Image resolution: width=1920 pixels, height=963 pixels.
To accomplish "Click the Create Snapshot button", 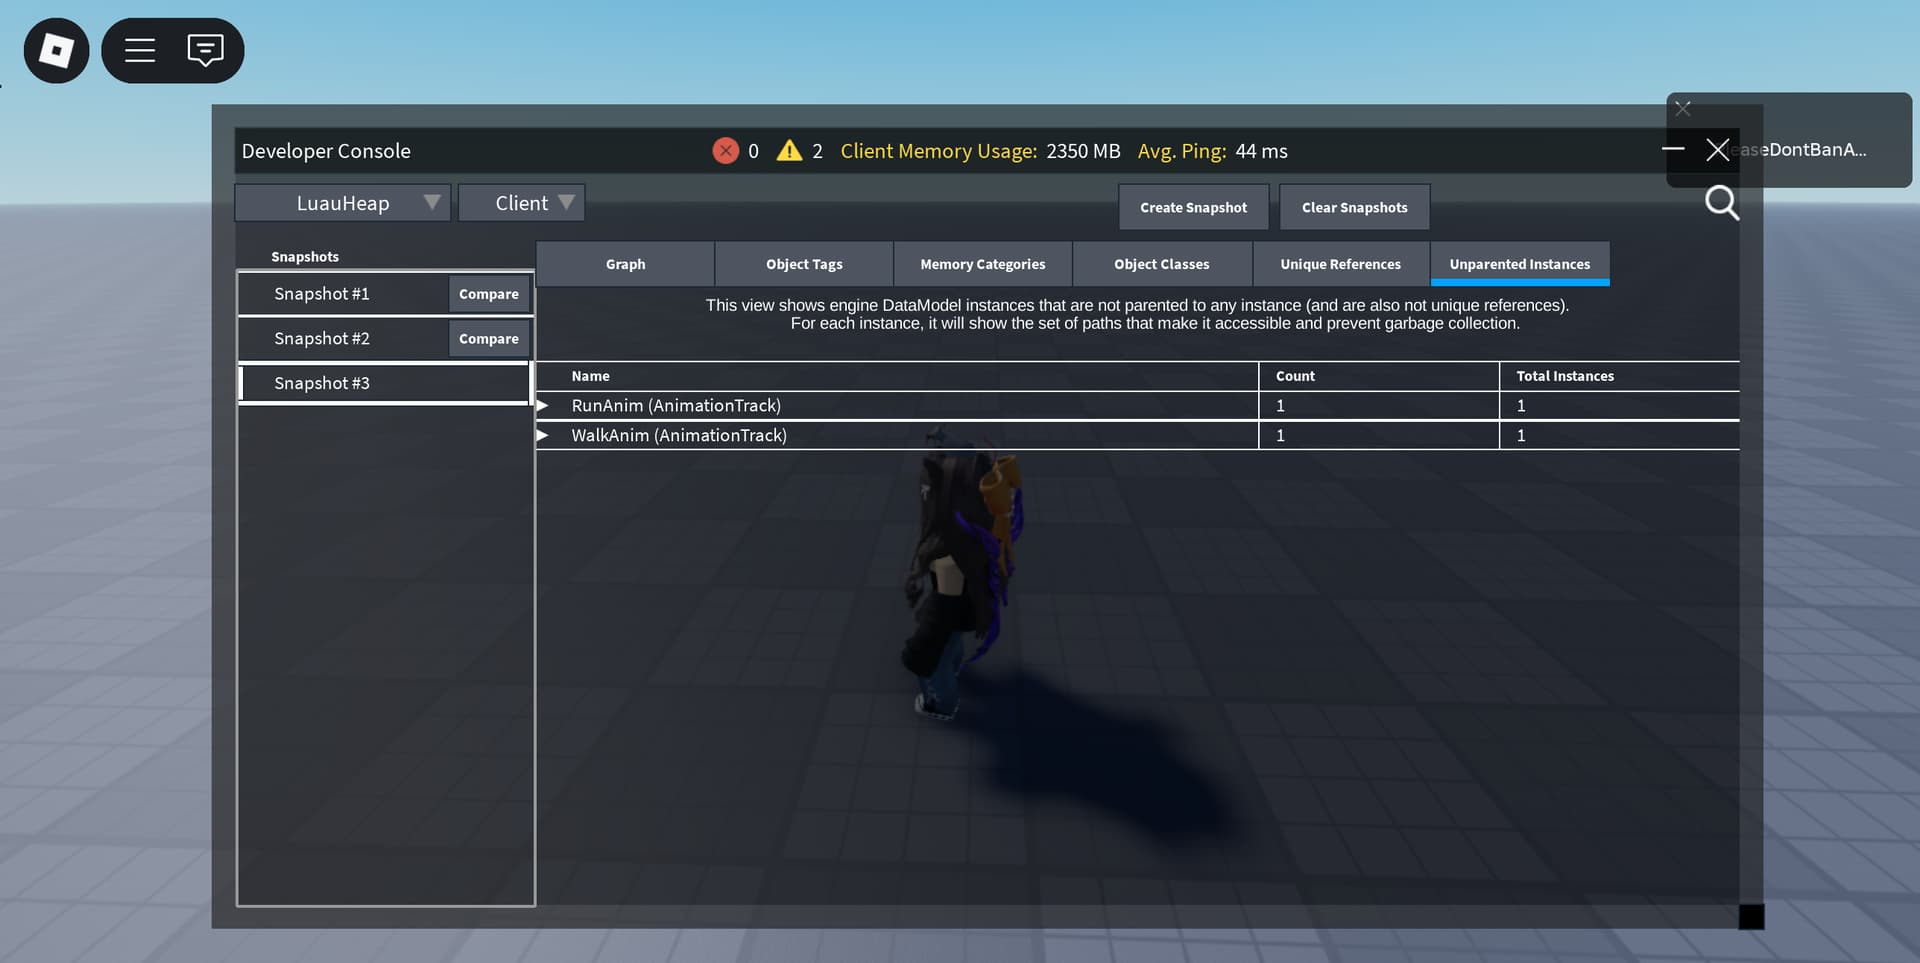I will [1193, 206].
